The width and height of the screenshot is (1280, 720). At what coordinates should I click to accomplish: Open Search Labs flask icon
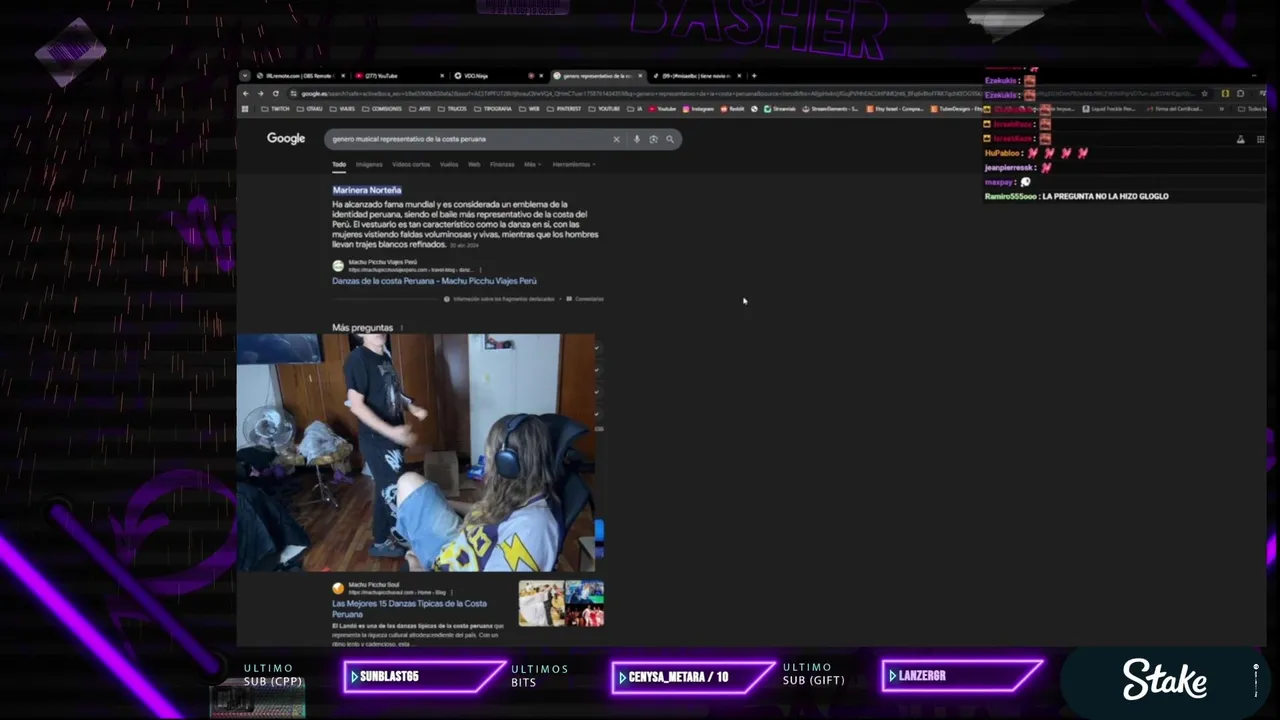(x=1241, y=139)
